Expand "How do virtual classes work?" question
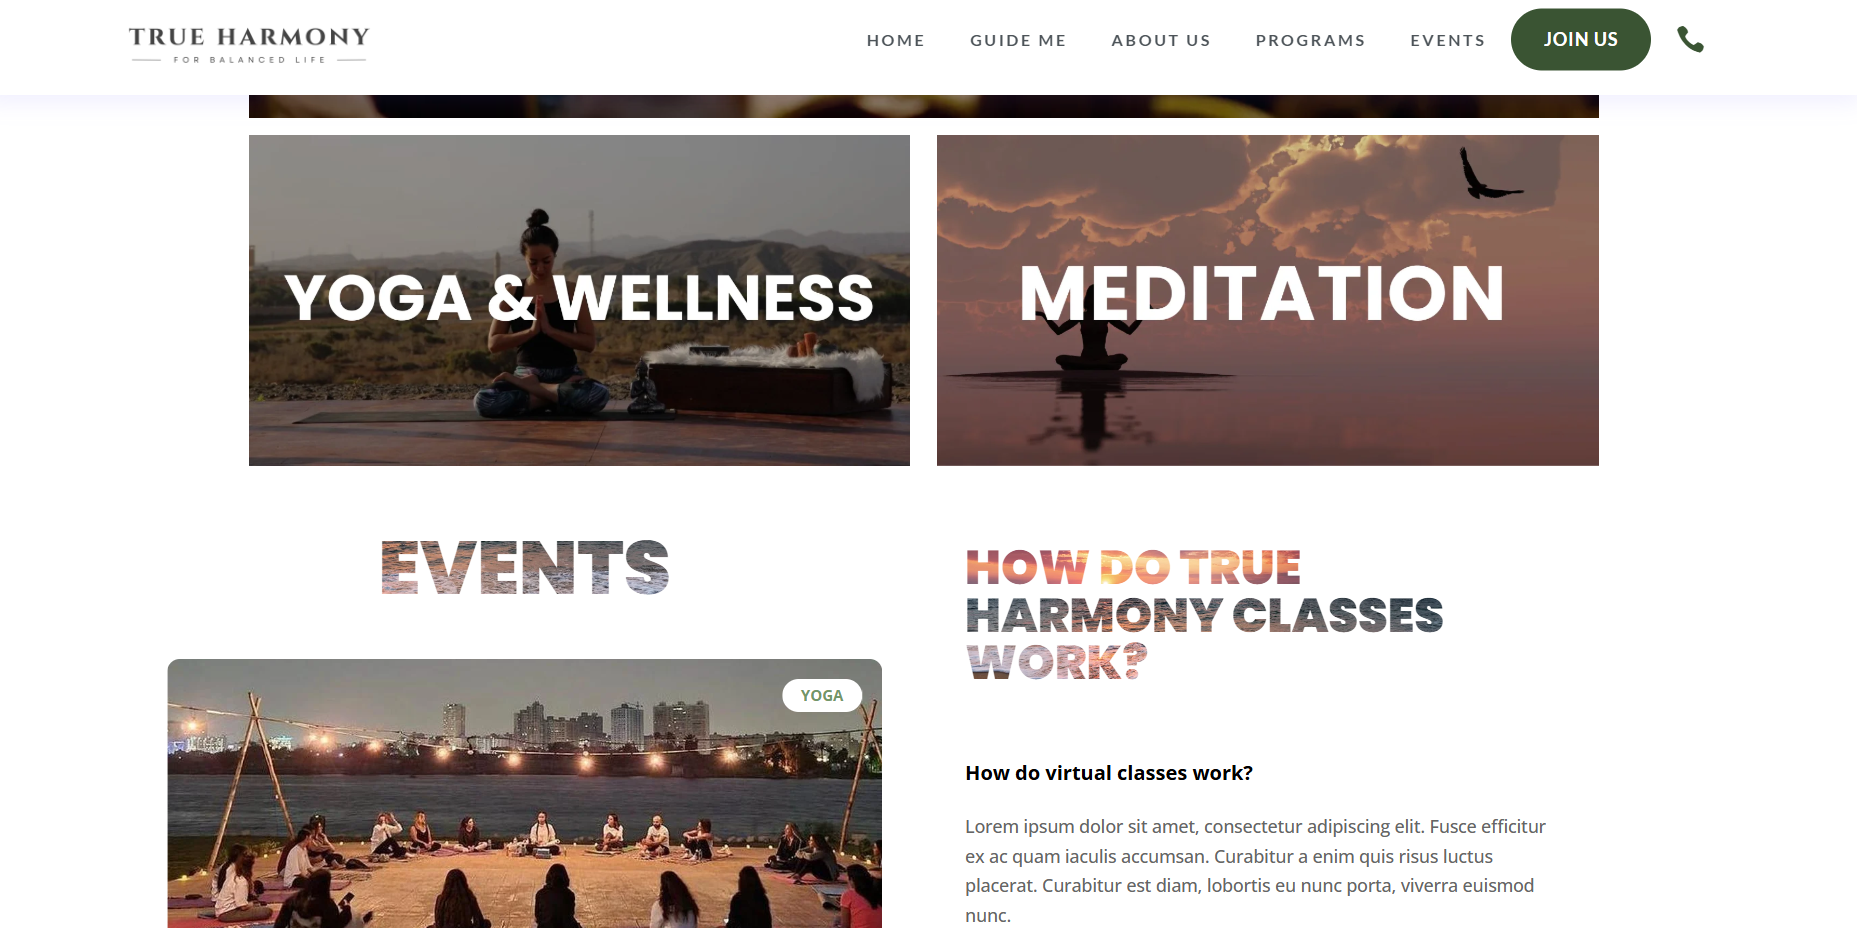The width and height of the screenshot is (1857, 928). [1108, 773]
